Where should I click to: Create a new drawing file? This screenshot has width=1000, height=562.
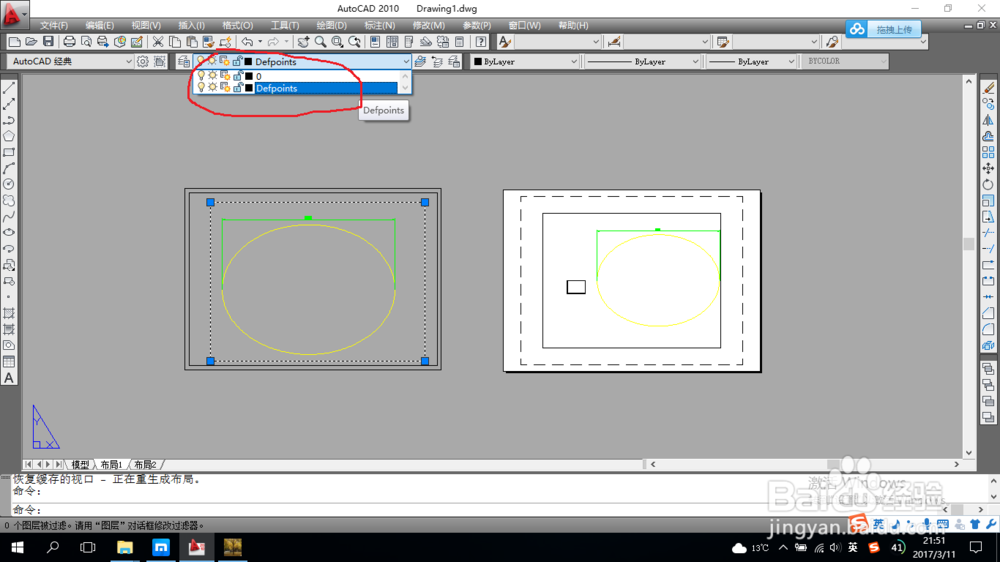(14, 42)
